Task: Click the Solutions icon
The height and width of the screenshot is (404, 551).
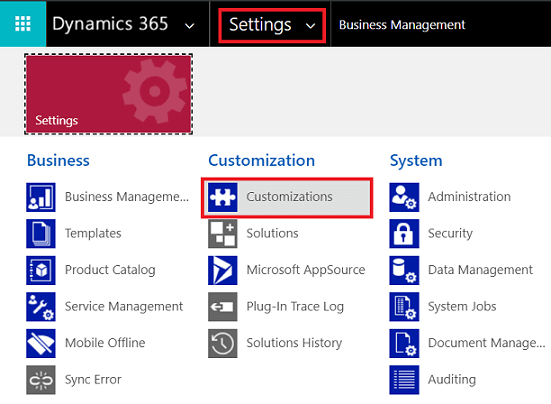Action: (222, 234)
